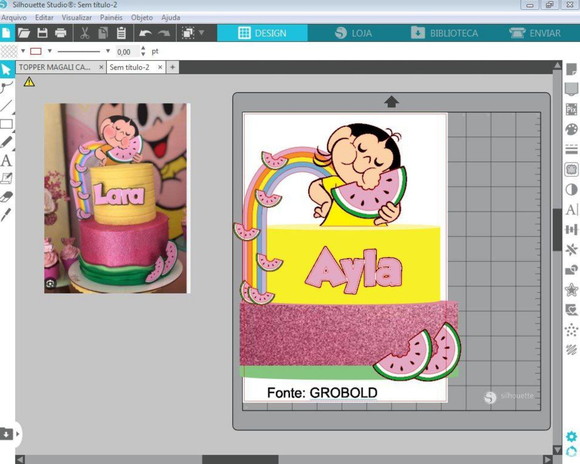Viewport: 580px width, 464px height.
Task: Create a new document with the blank page icon
Action: (6, 33)
